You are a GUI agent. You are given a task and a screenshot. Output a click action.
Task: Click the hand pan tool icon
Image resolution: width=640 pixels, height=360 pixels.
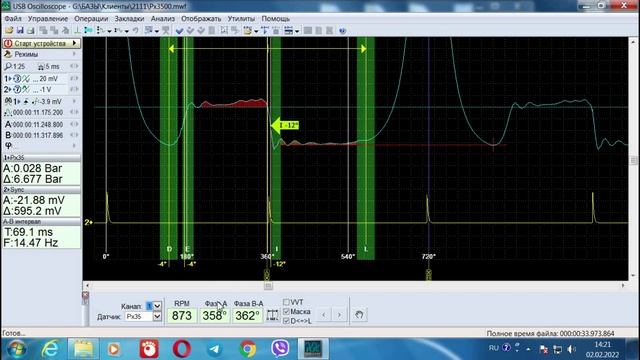point(359,315)
